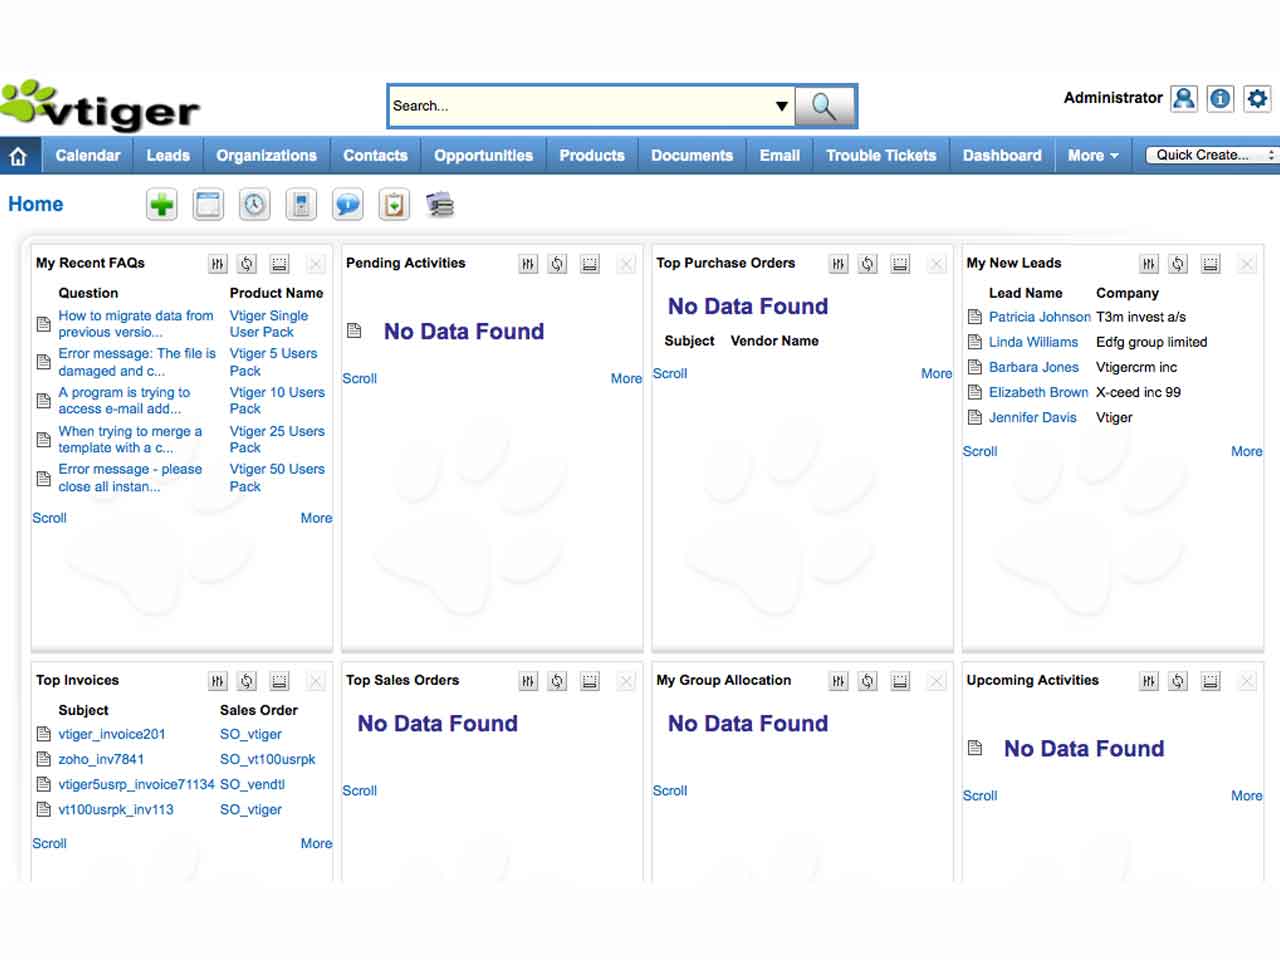Open the info help icon
1280x960 pixels.
coord(1220,98)
